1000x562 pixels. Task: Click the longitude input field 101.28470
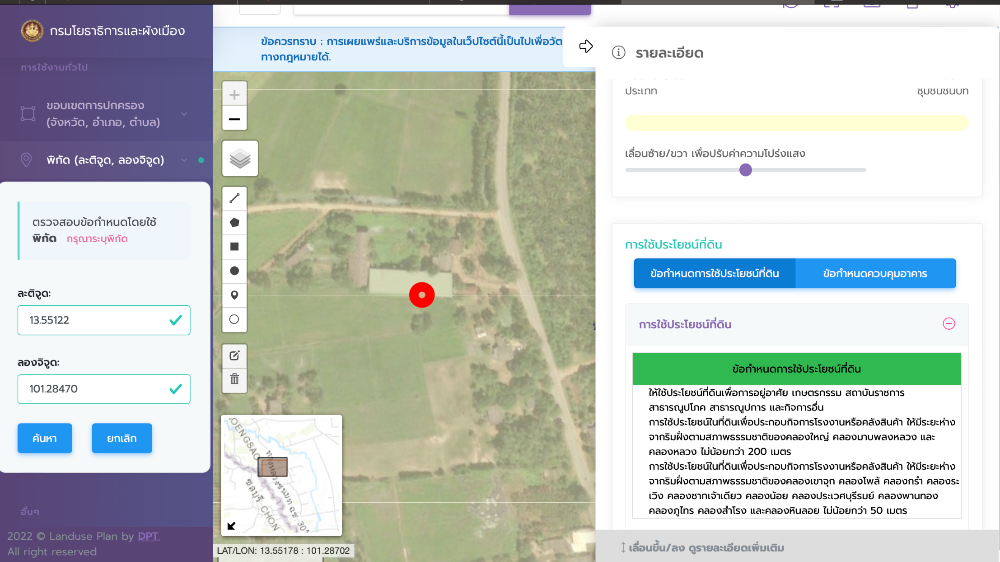tap(104, 389)
